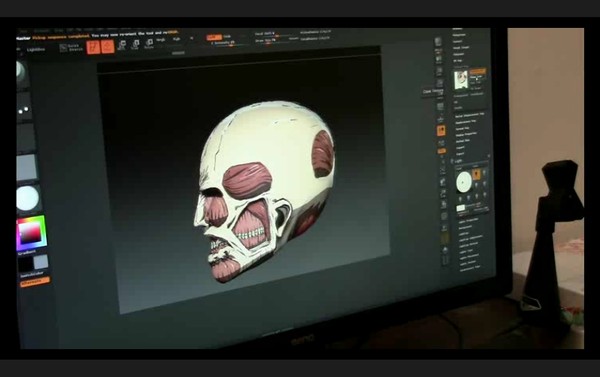Click the orange-highlighted icon in right shelf
Viewport: 600px width, 377px height.
(x=441, y=131)
